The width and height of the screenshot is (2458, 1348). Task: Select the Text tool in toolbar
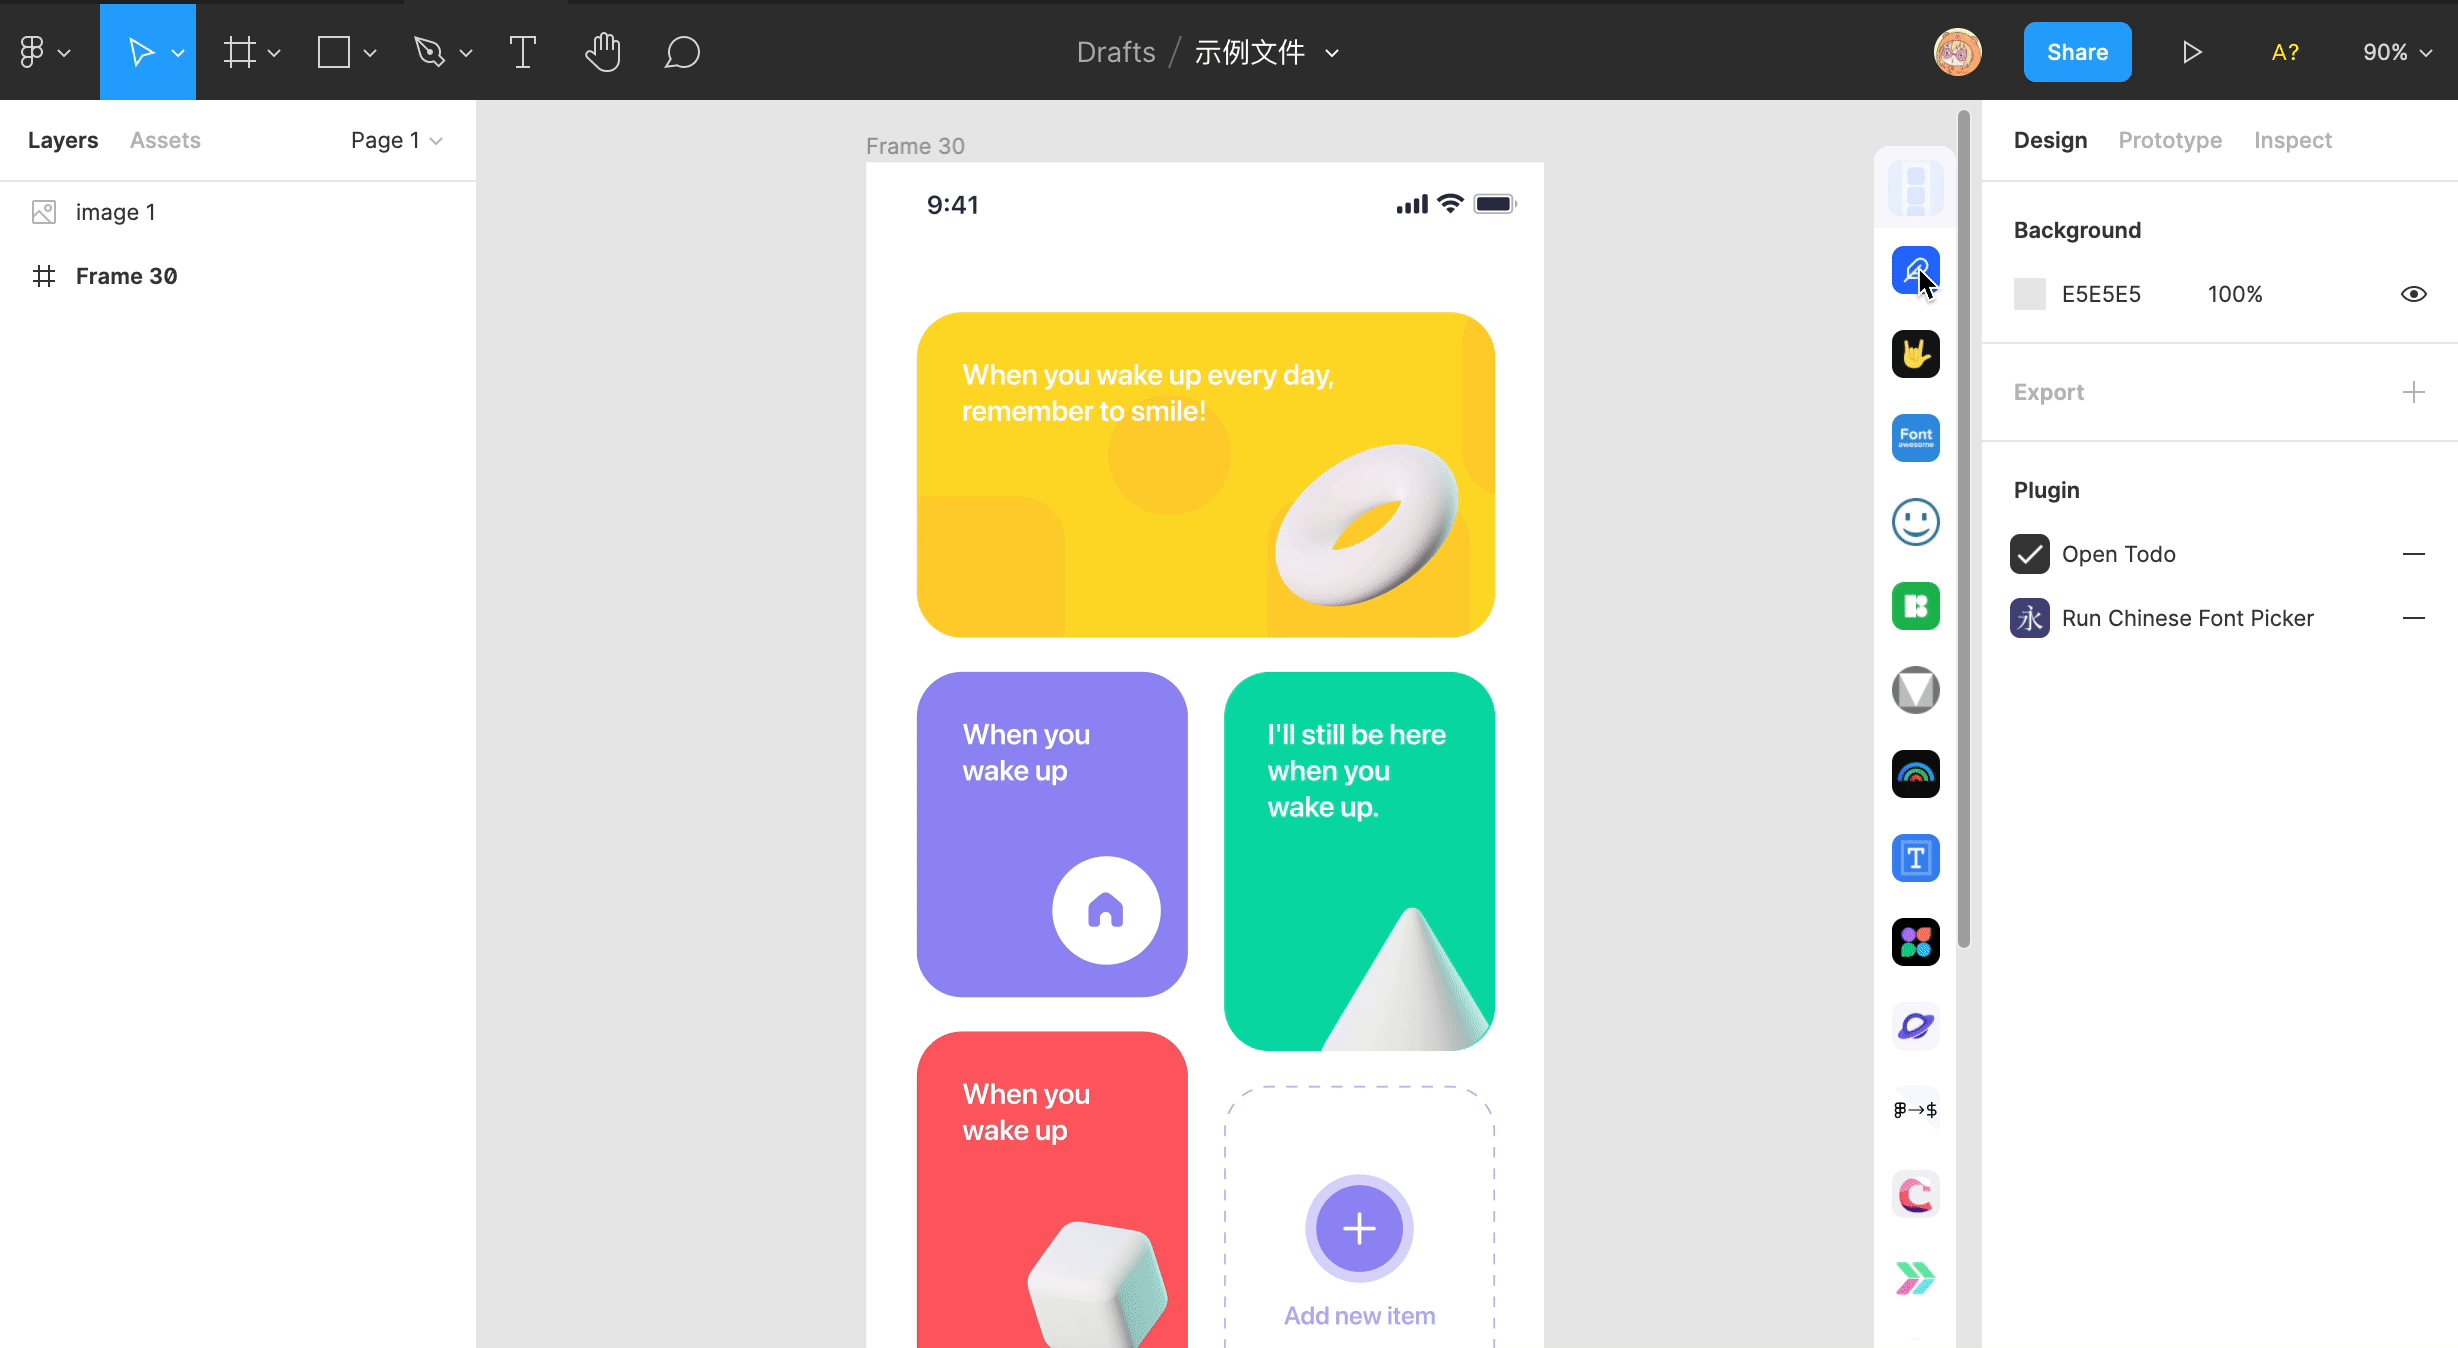pyautogui.click(x=522, y=52)
